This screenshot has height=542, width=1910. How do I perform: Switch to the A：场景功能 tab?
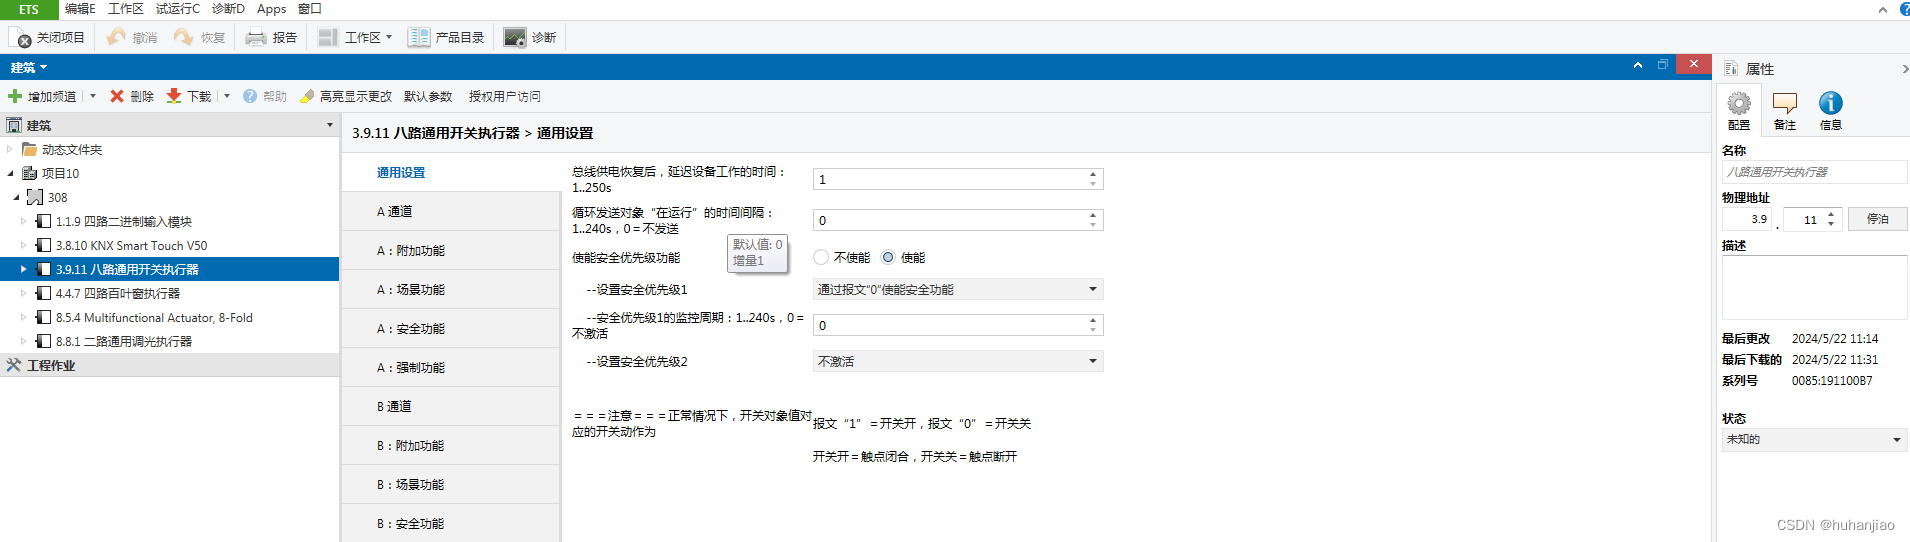[410, 290]
